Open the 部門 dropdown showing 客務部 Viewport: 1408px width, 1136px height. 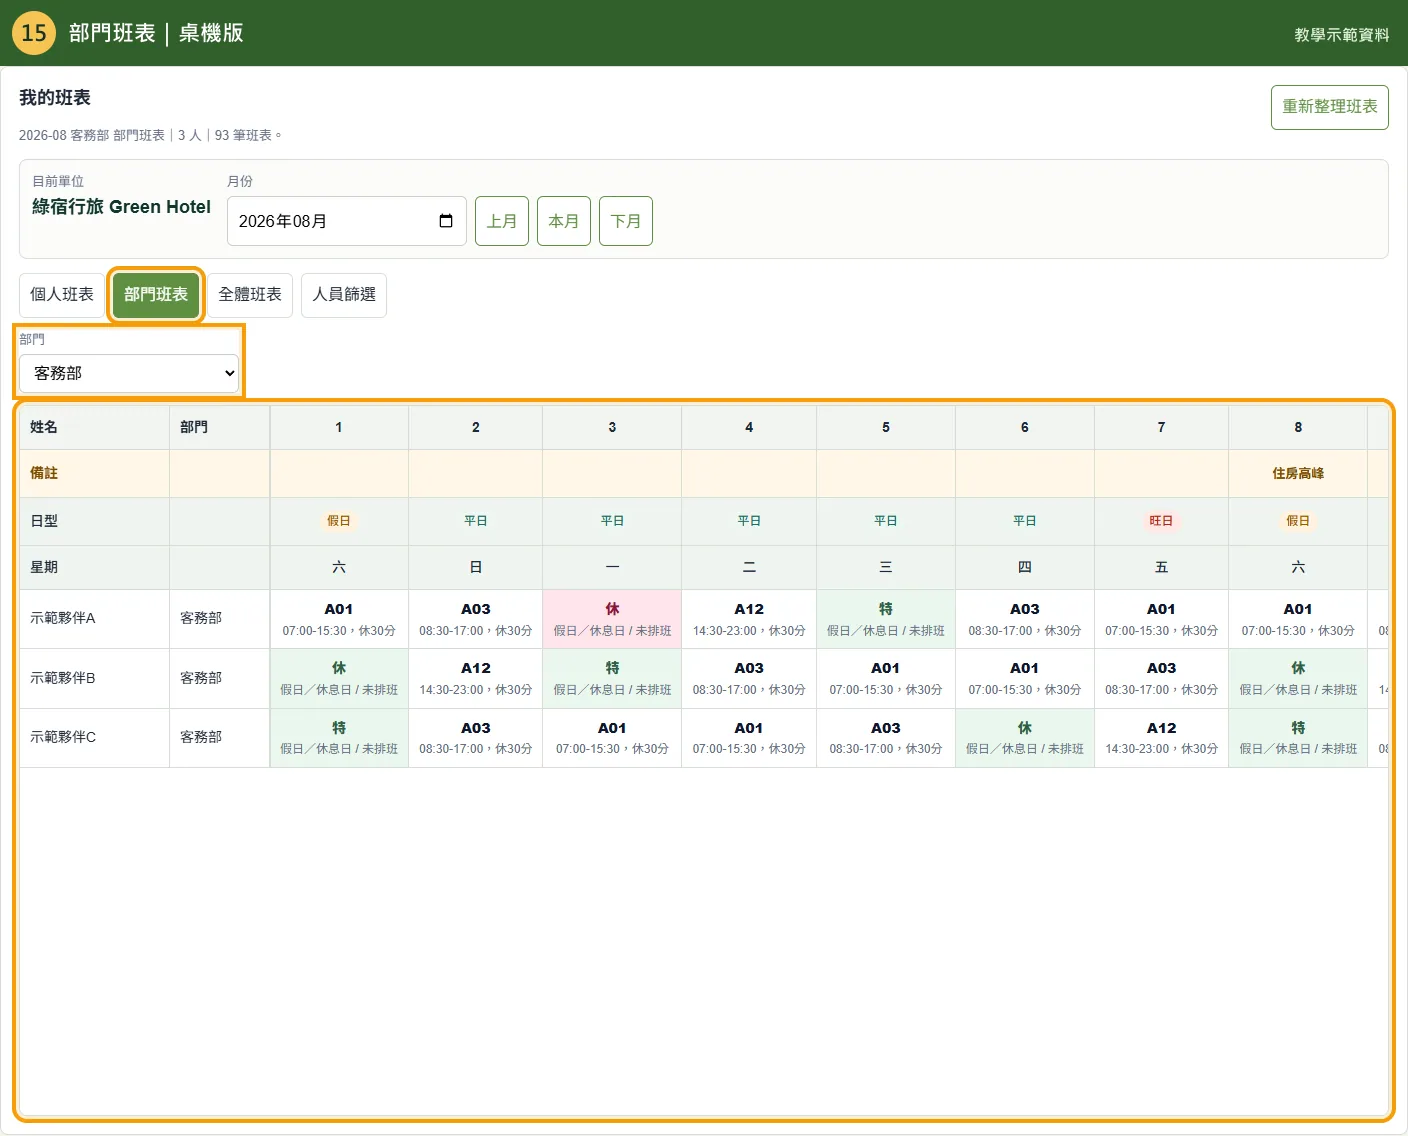tap(129, 373)
